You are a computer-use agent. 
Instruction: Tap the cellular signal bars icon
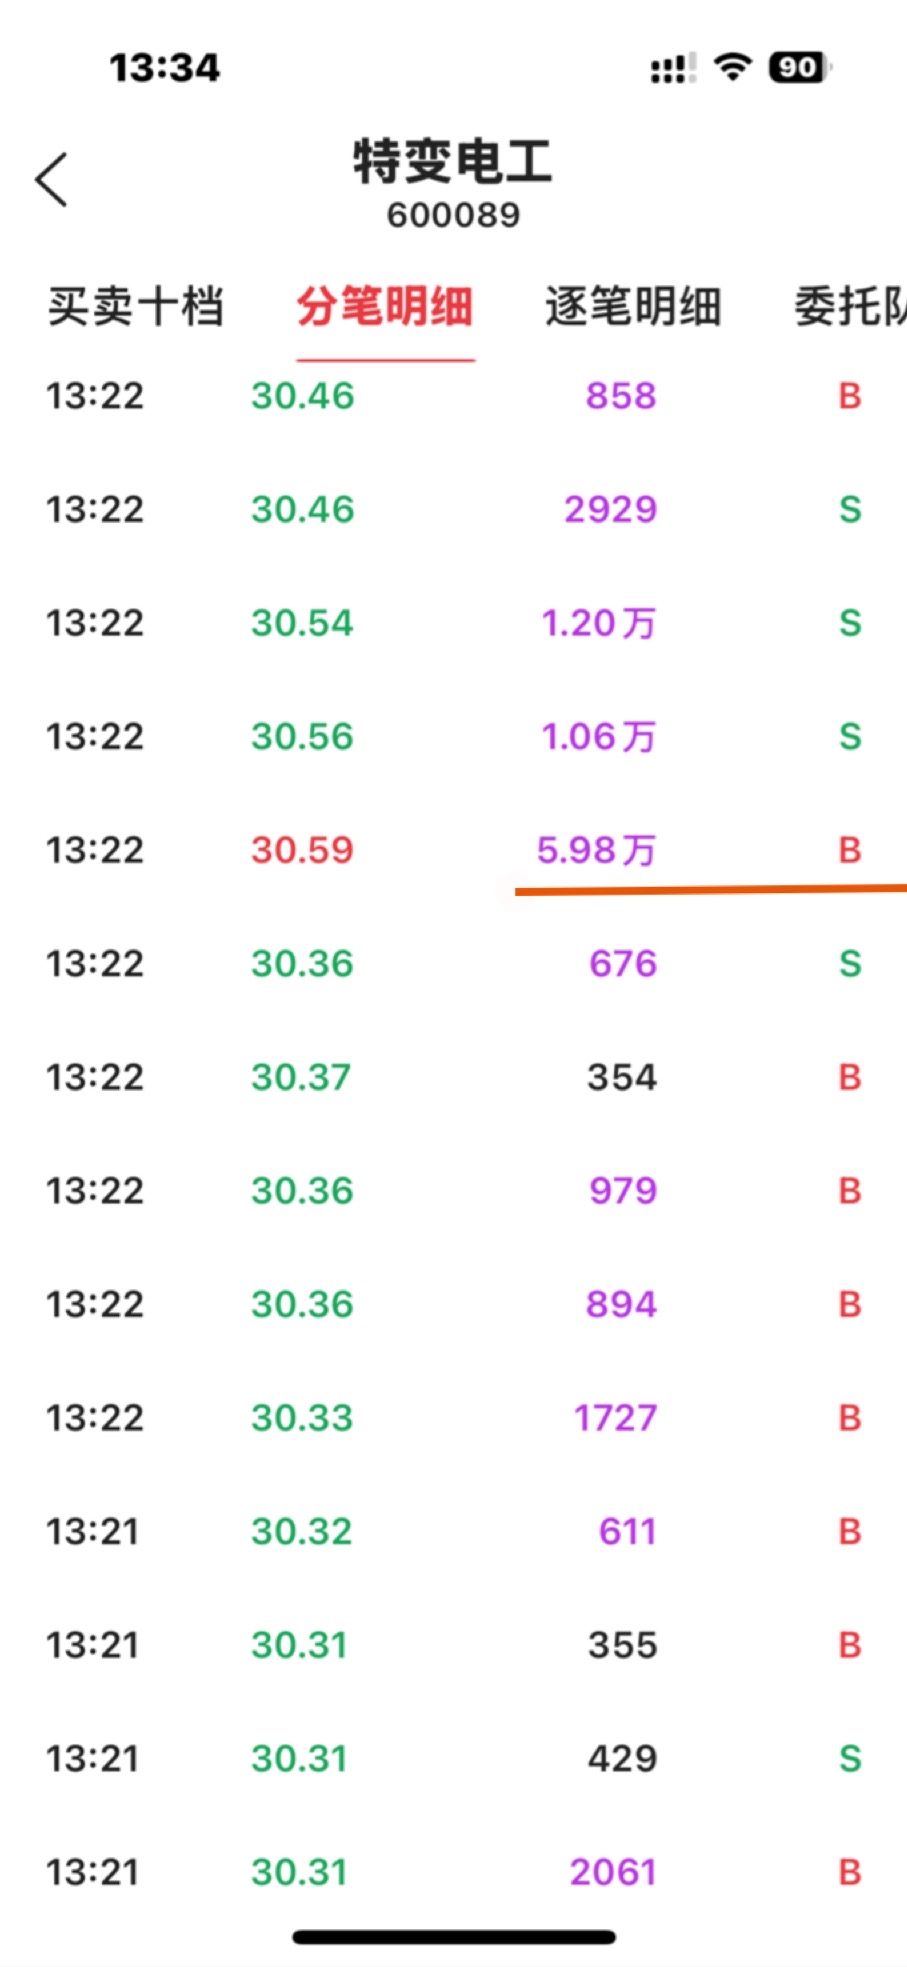671,69
